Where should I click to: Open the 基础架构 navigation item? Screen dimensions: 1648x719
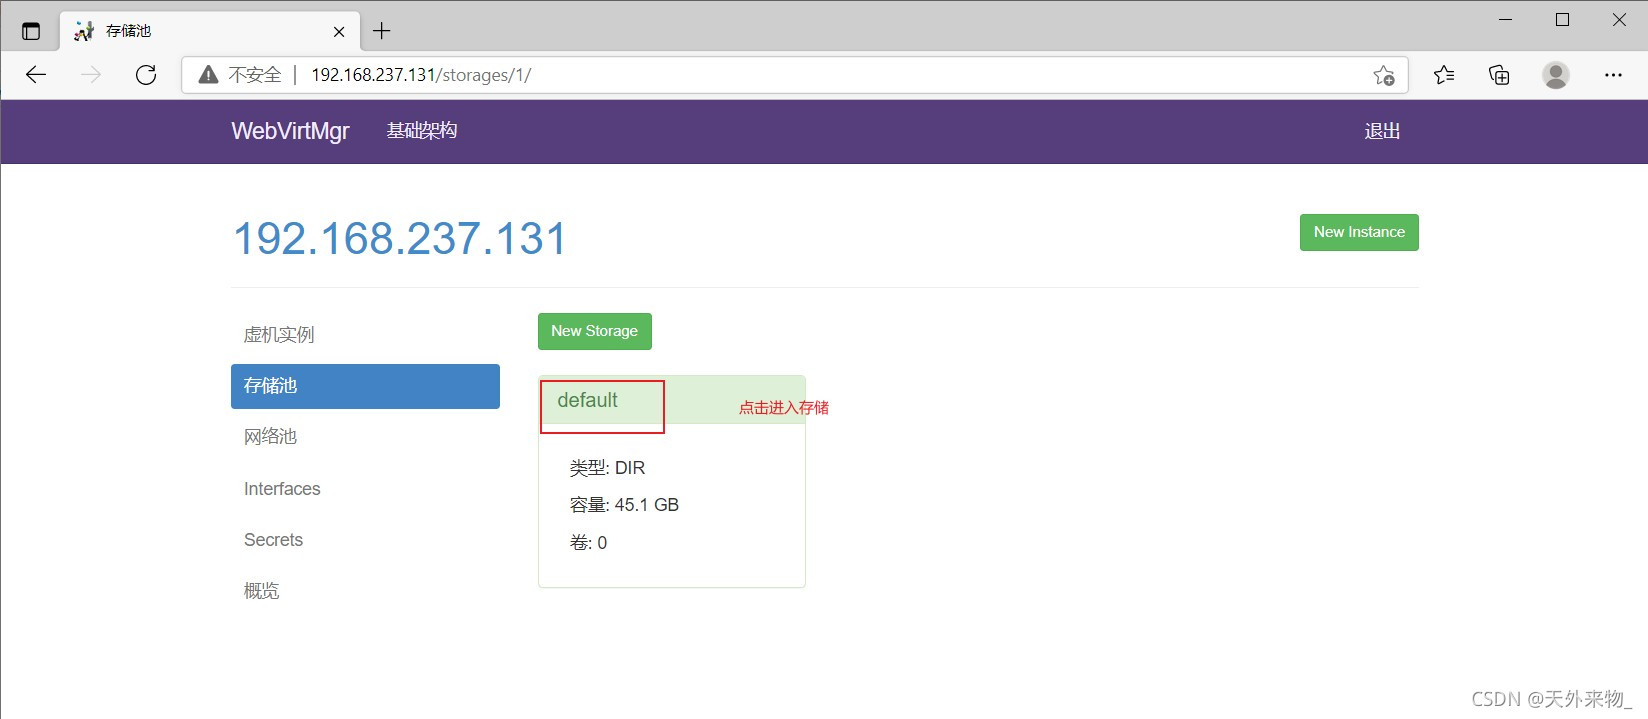pyautogui.click(x=422, y=131)
